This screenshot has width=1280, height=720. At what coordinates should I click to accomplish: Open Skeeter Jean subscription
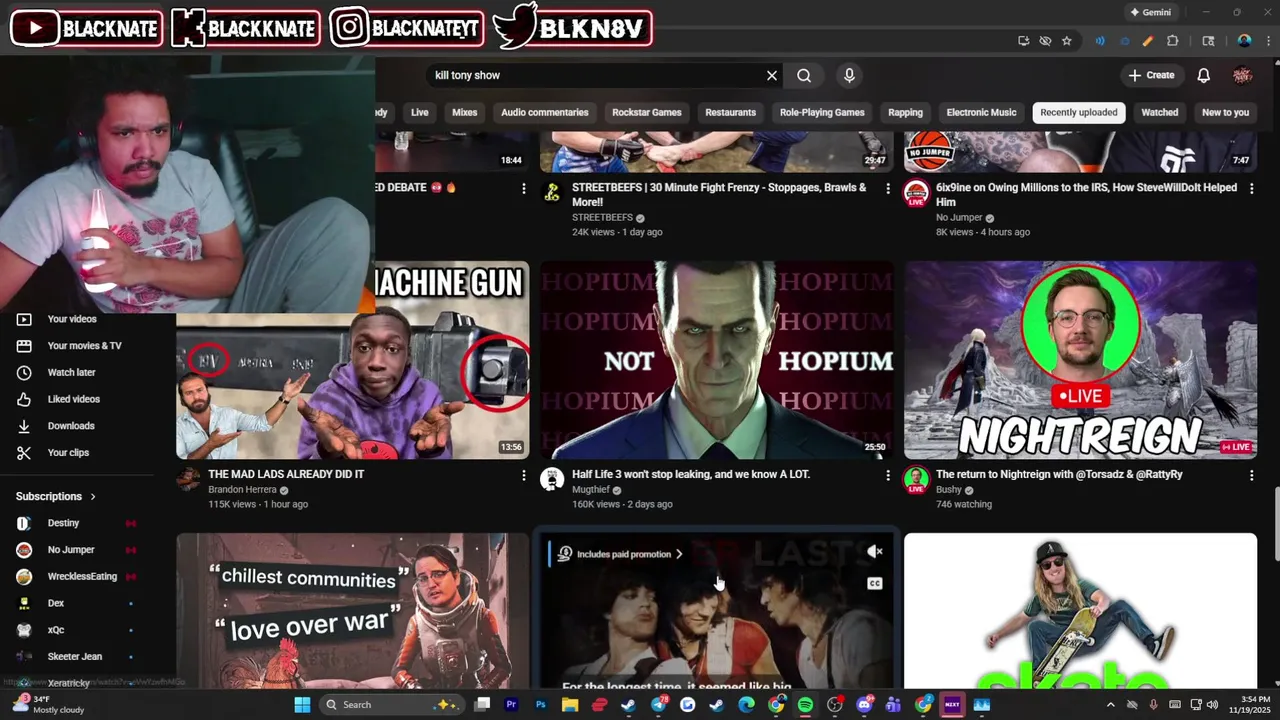(x=75, y=656)
